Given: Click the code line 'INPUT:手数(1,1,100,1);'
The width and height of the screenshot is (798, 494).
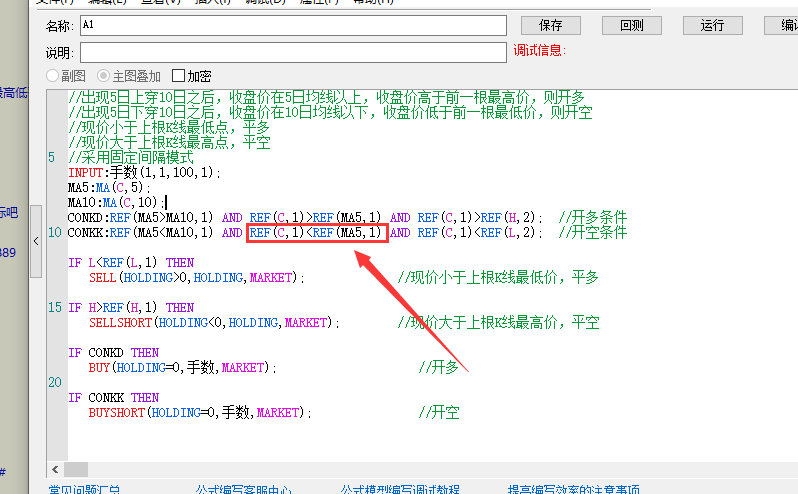Looking at the screenshot, I should click(145, 172).
